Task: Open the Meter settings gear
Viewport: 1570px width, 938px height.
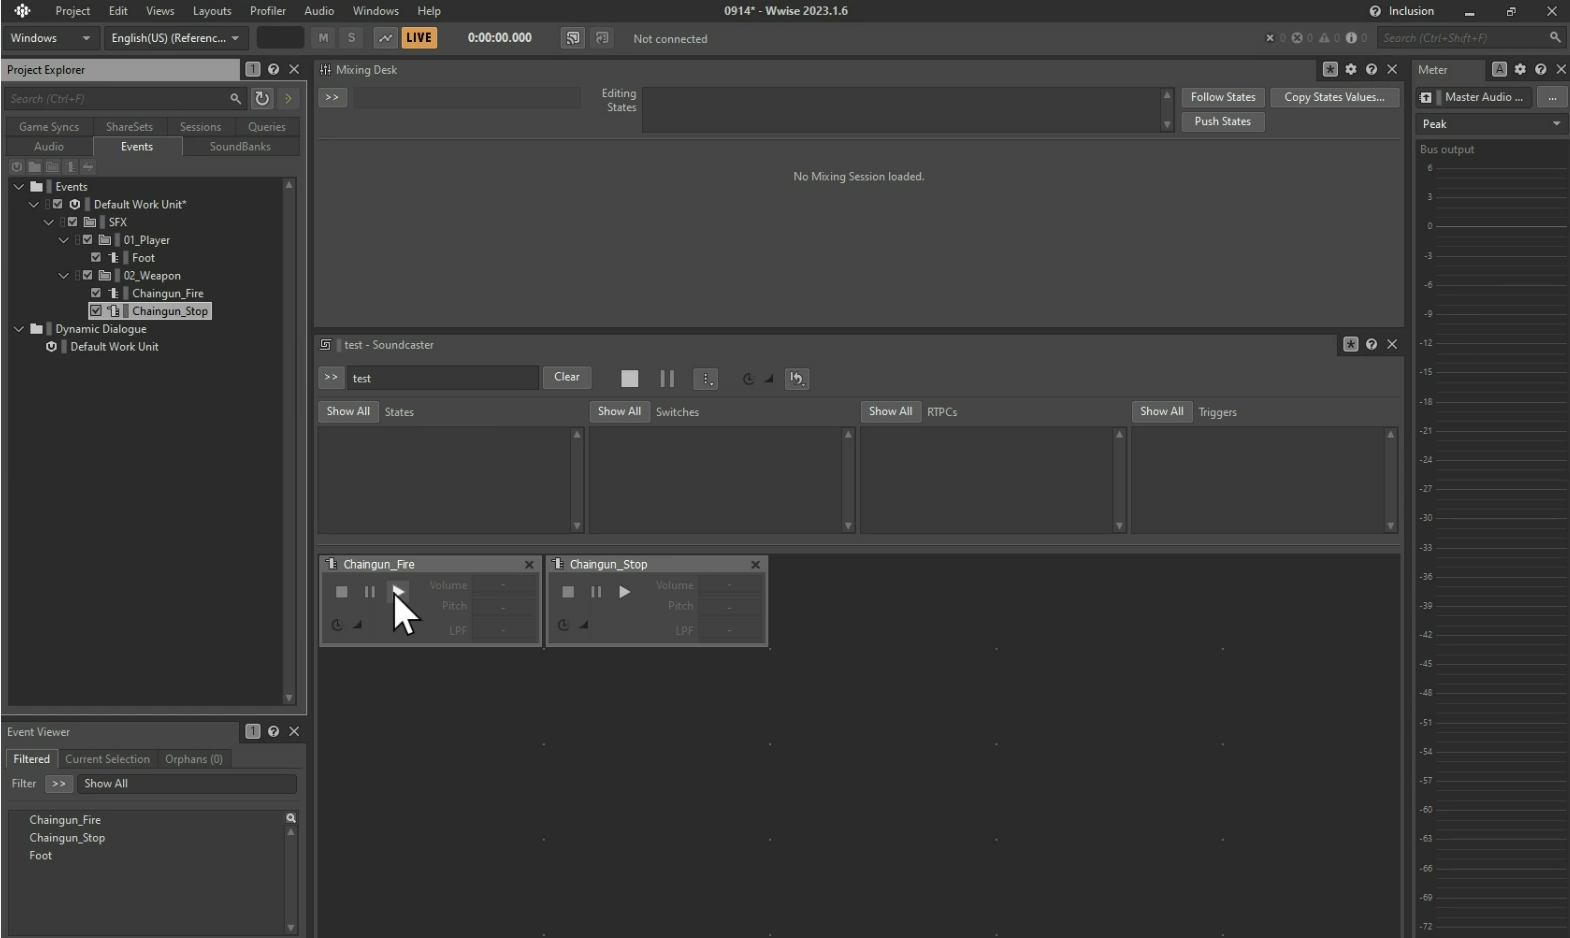Action: click(1520, 69)
